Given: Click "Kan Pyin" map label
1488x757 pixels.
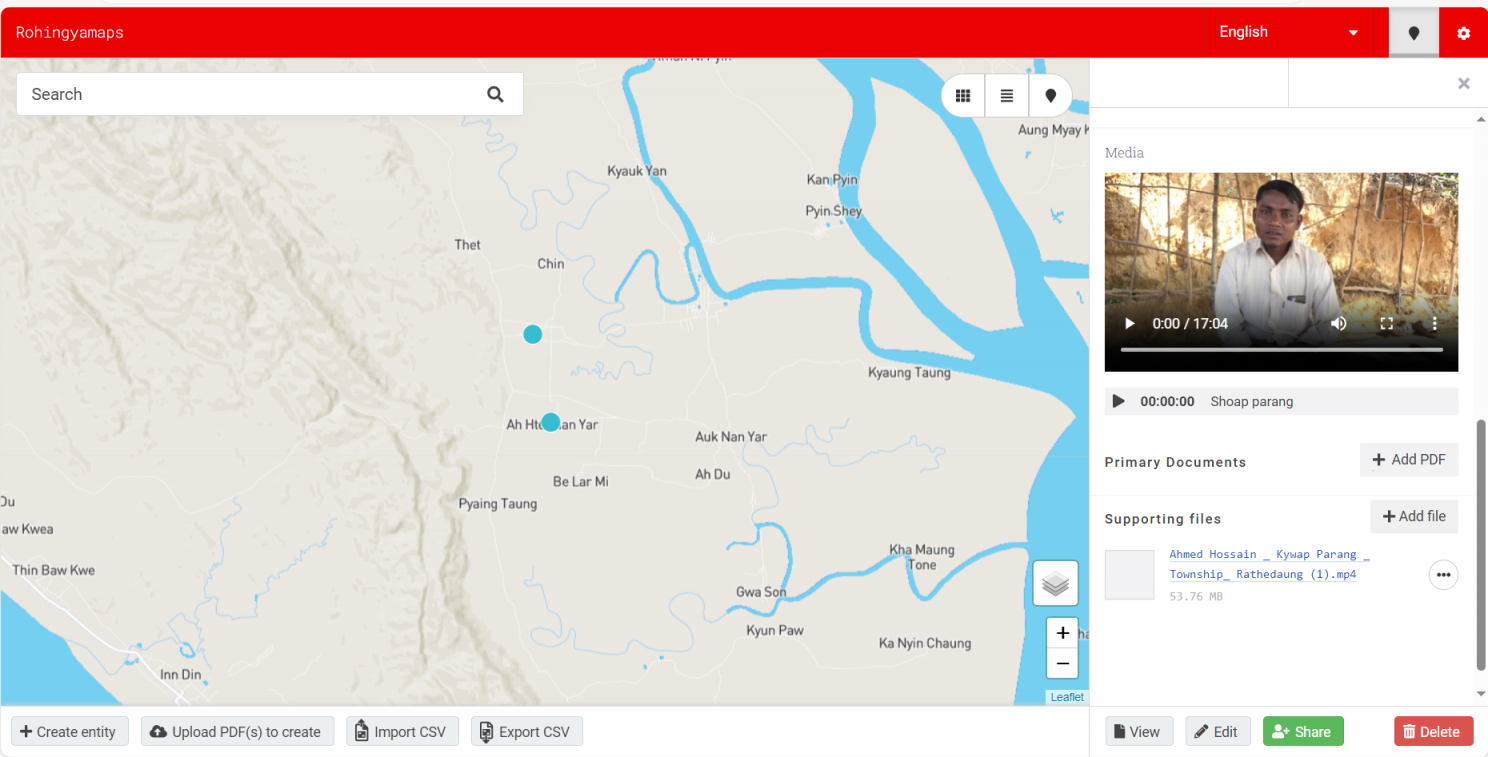Looking at the screenshot, I should point(832,180).
